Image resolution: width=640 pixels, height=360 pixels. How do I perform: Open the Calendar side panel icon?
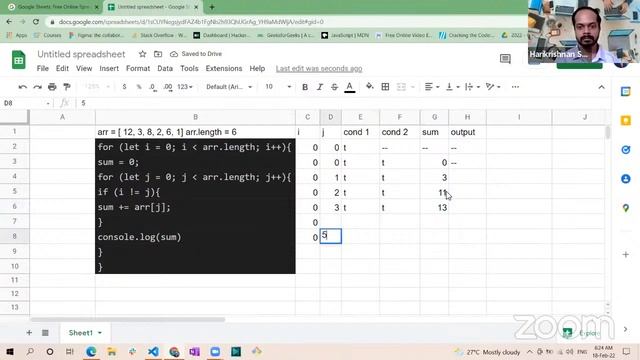pos(625,91)
